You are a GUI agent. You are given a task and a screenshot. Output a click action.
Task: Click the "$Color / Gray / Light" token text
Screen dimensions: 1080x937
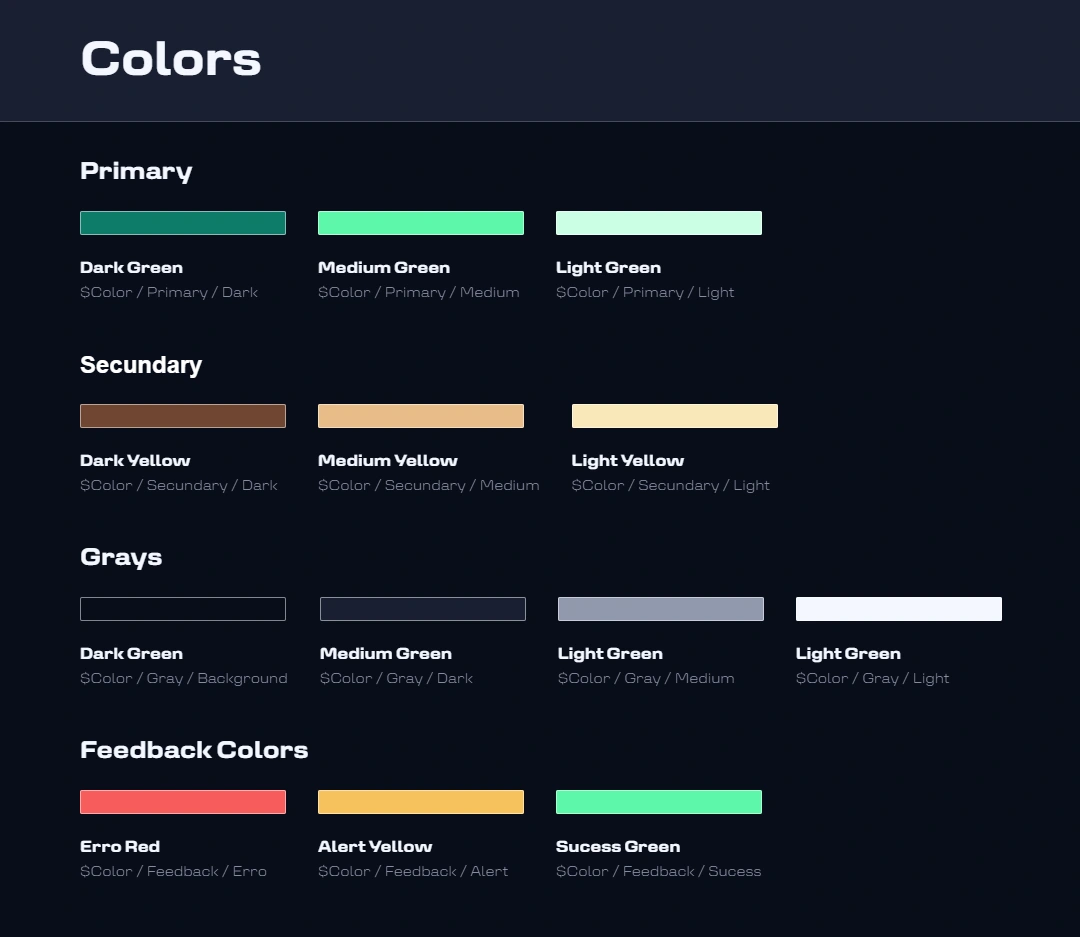873,678
